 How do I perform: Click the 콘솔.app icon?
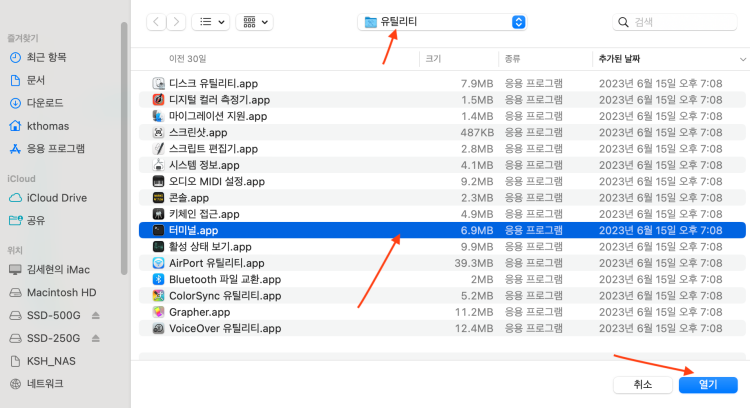click(158, 198)
